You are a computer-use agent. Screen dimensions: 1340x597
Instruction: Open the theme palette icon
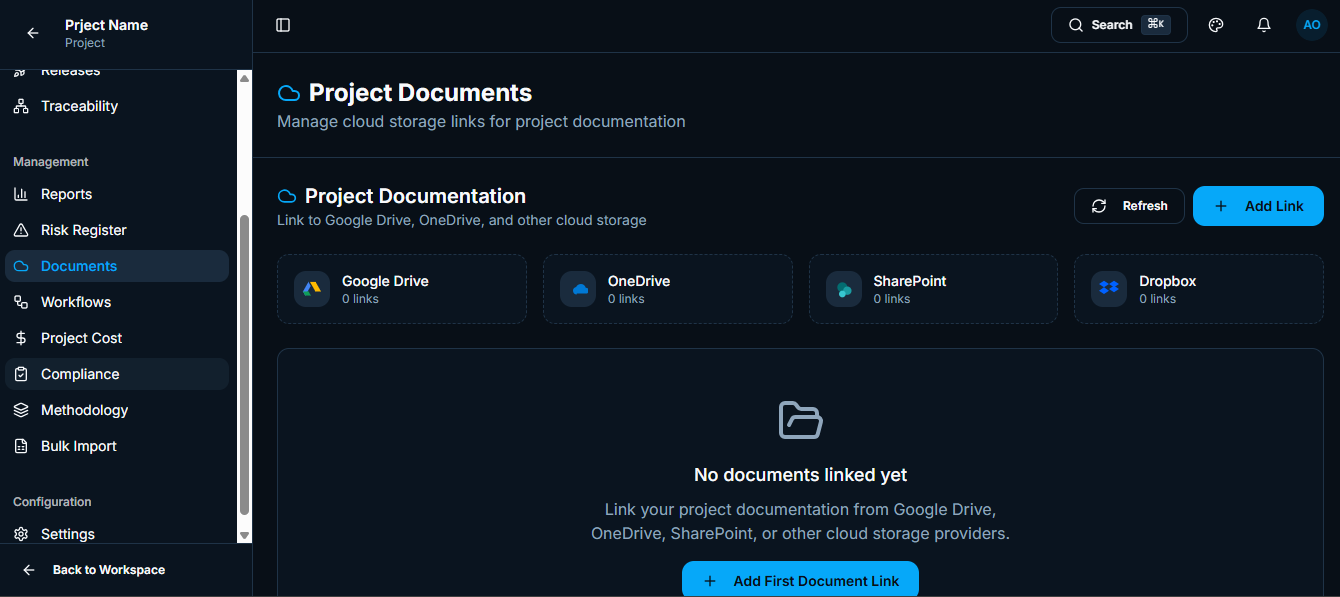coord(1216,25)
